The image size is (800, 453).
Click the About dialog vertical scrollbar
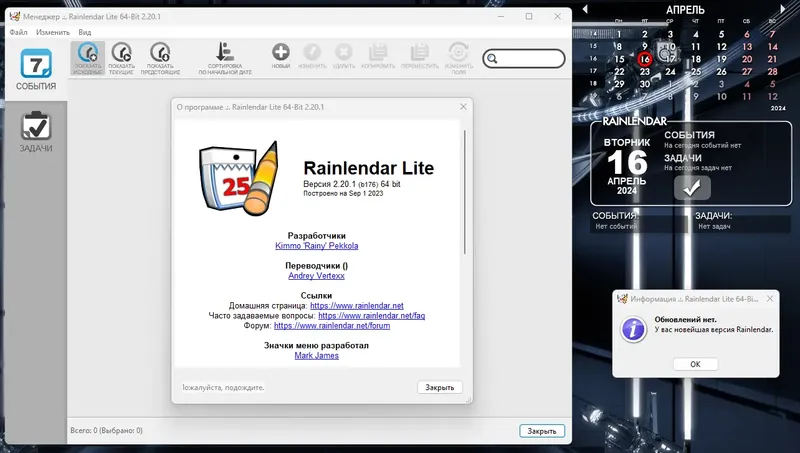(x=464, y=192)
